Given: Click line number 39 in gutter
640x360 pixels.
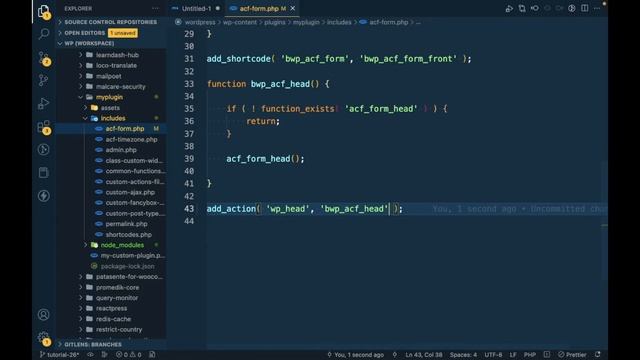Looking at the screenshot, I should [x=189, y=159].
